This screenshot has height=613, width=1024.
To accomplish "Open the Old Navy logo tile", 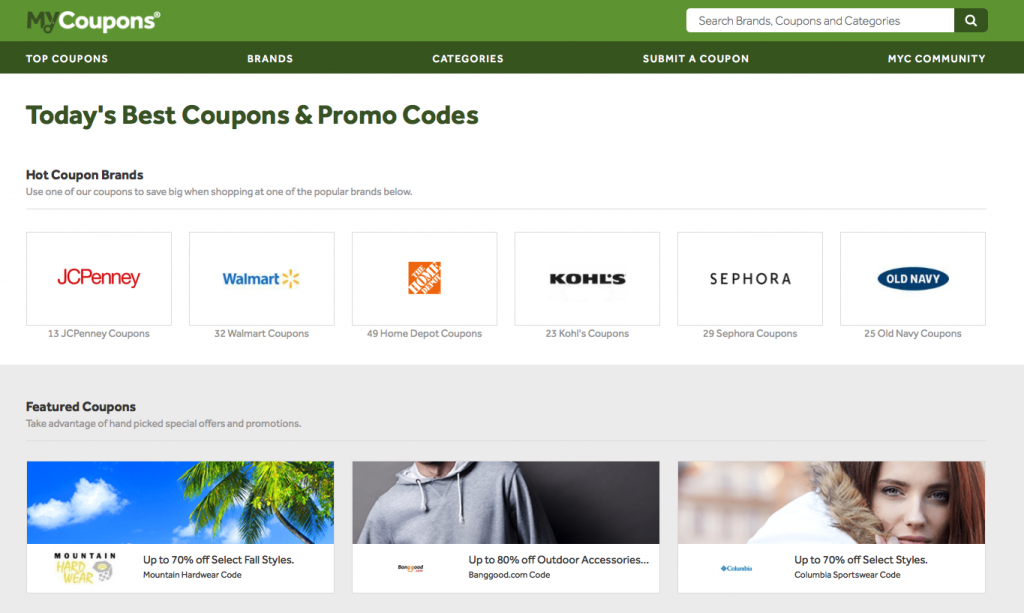I will (x=912, y=279).
